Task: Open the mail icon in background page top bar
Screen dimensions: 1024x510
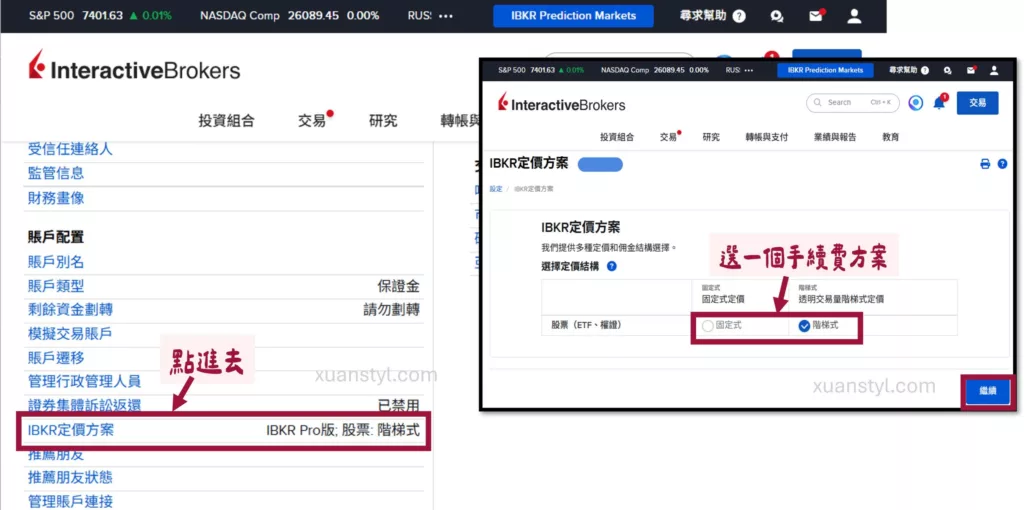Action: [816, 16]
